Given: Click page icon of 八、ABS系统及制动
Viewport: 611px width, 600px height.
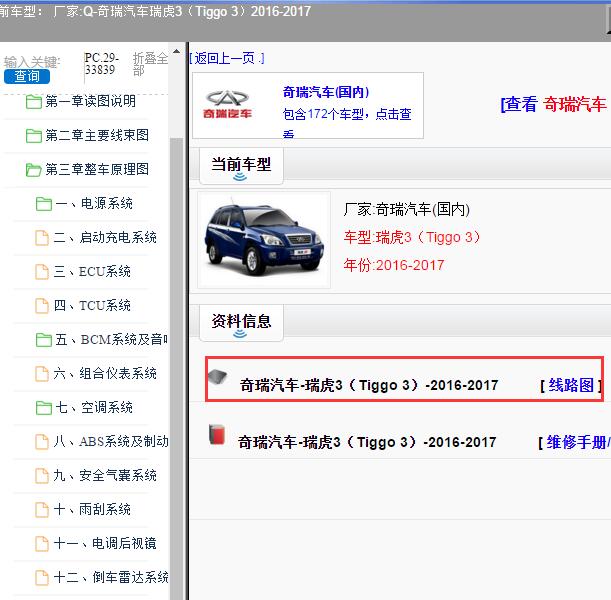Looking at the screenshot, I should coord(42,442).
